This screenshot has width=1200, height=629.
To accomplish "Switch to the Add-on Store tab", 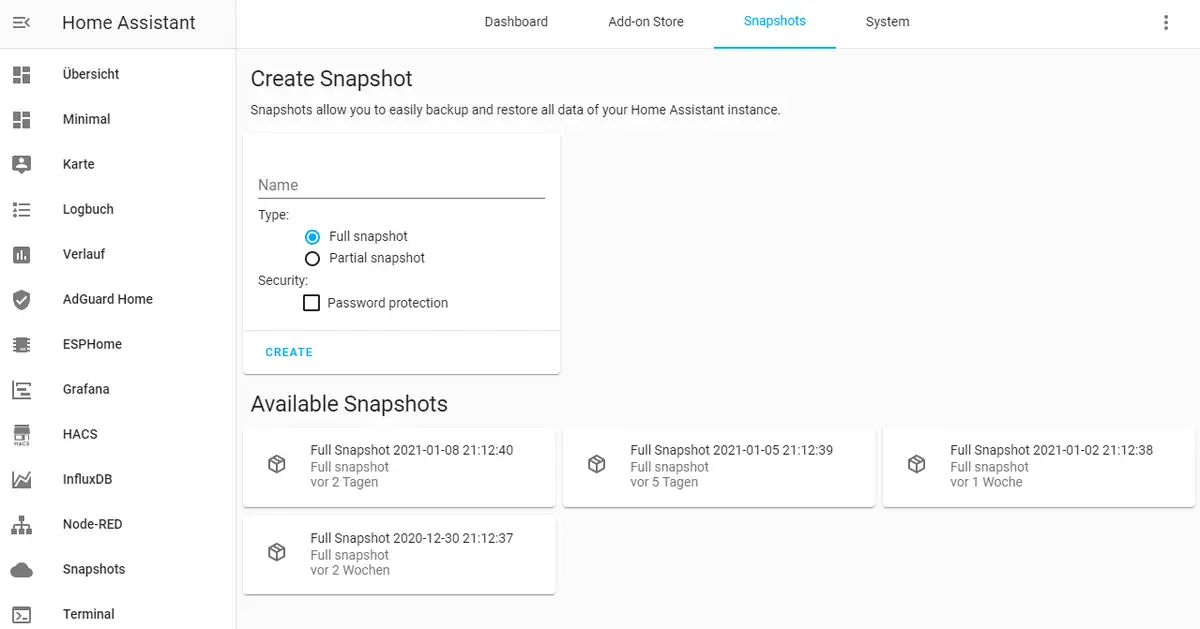I will [x=646, y=22].
